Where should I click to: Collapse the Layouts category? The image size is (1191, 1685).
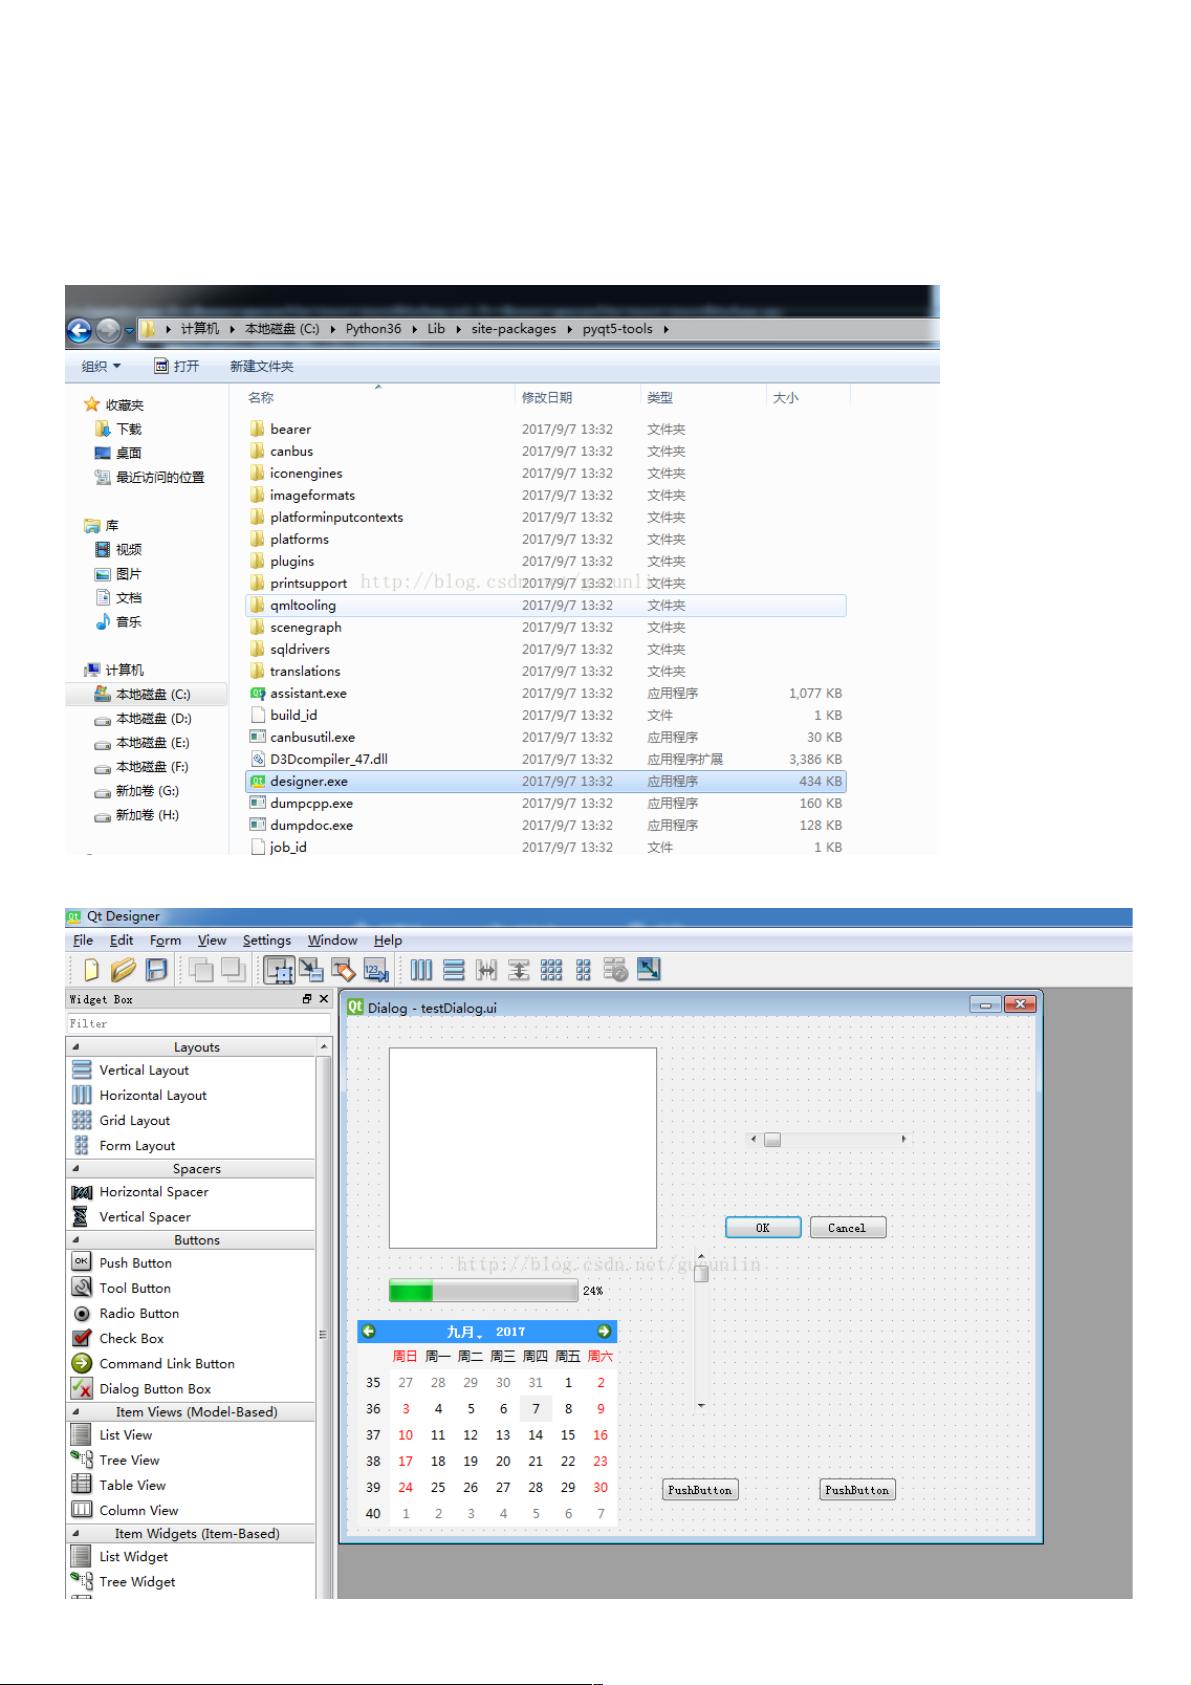click(x=76, y=1046)
